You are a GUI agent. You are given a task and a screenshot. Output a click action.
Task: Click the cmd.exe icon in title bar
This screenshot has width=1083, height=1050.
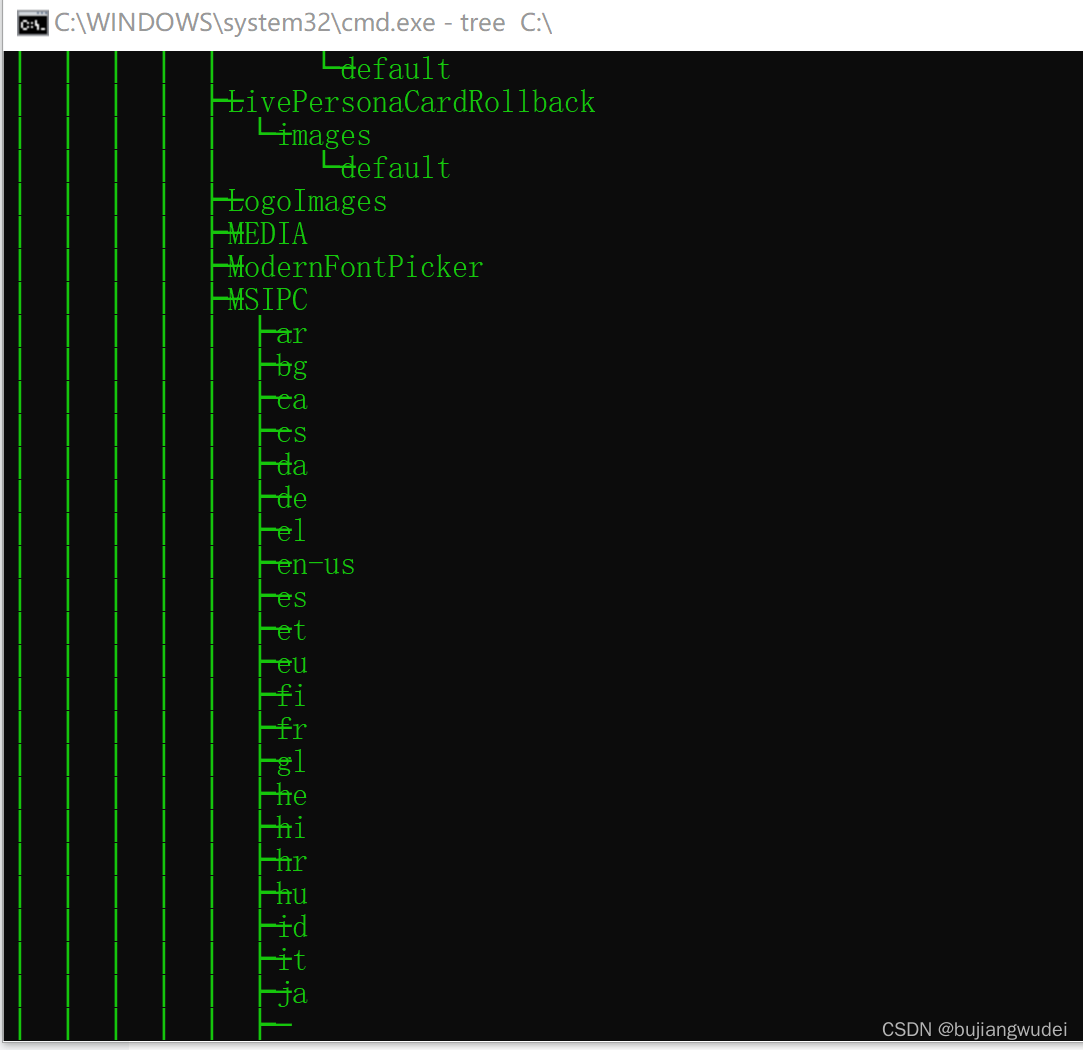[32, 23]
